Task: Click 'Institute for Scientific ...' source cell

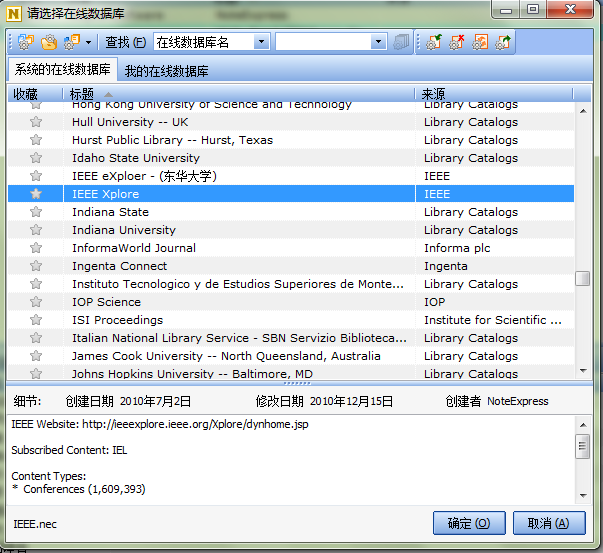Action: coord(493,320)
